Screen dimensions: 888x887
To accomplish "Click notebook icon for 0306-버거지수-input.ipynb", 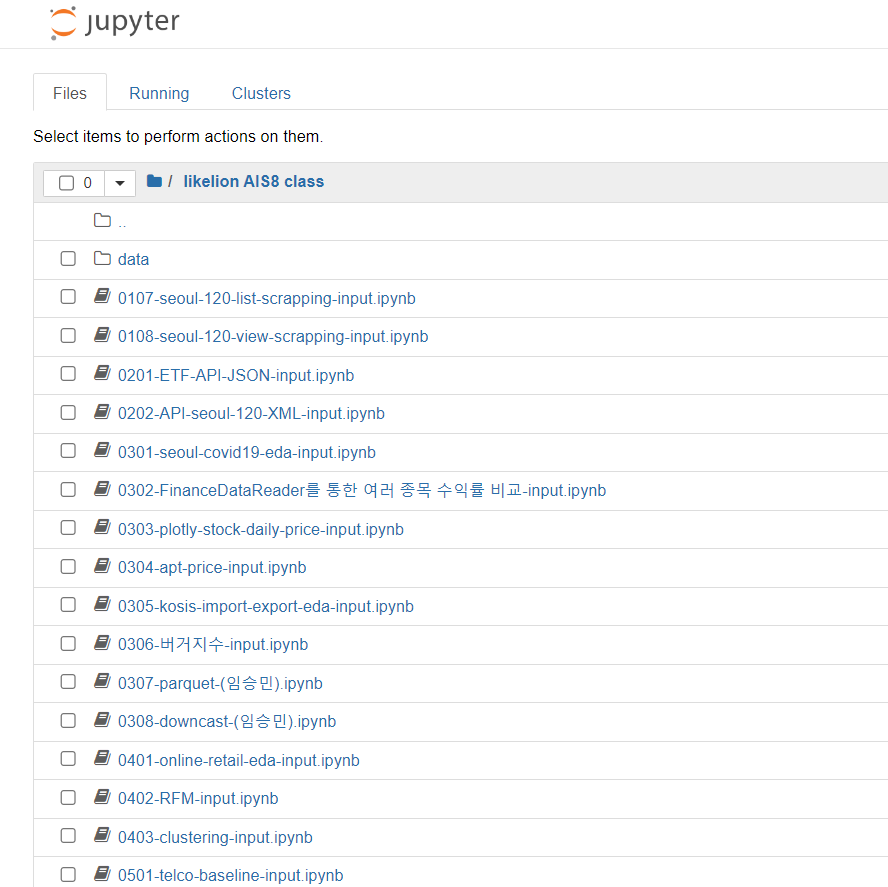I will (102, 643).
